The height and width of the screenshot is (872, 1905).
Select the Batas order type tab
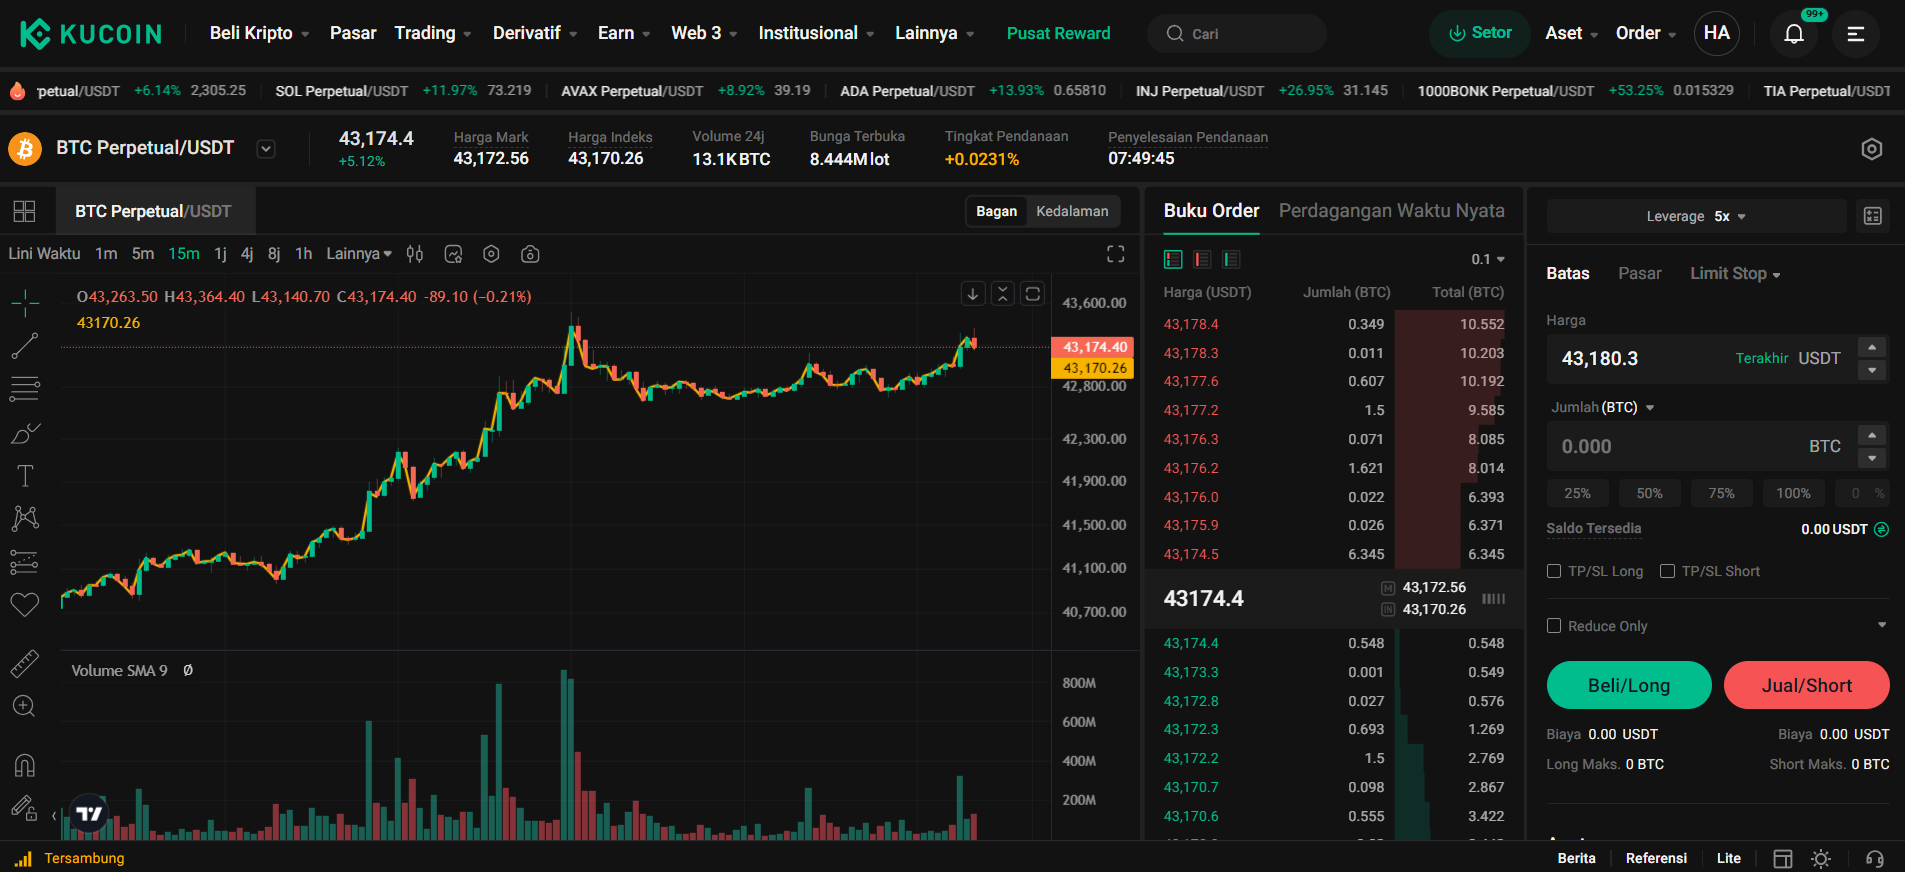(x=1568, y=273)
